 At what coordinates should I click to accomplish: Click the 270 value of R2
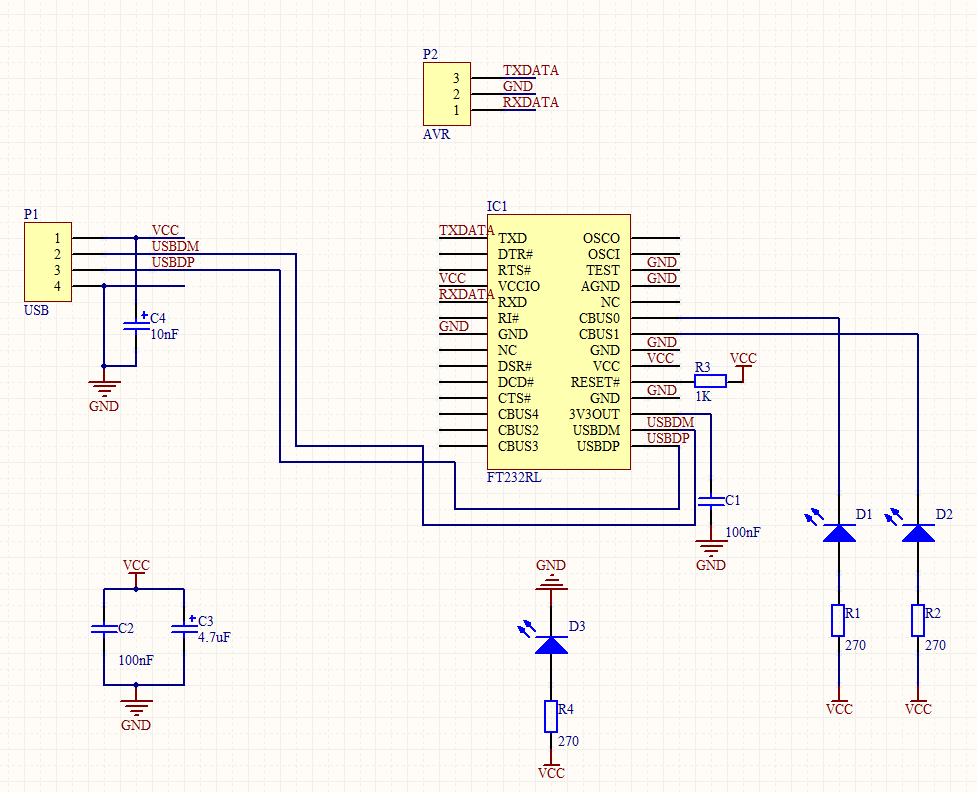pos(935,645)
